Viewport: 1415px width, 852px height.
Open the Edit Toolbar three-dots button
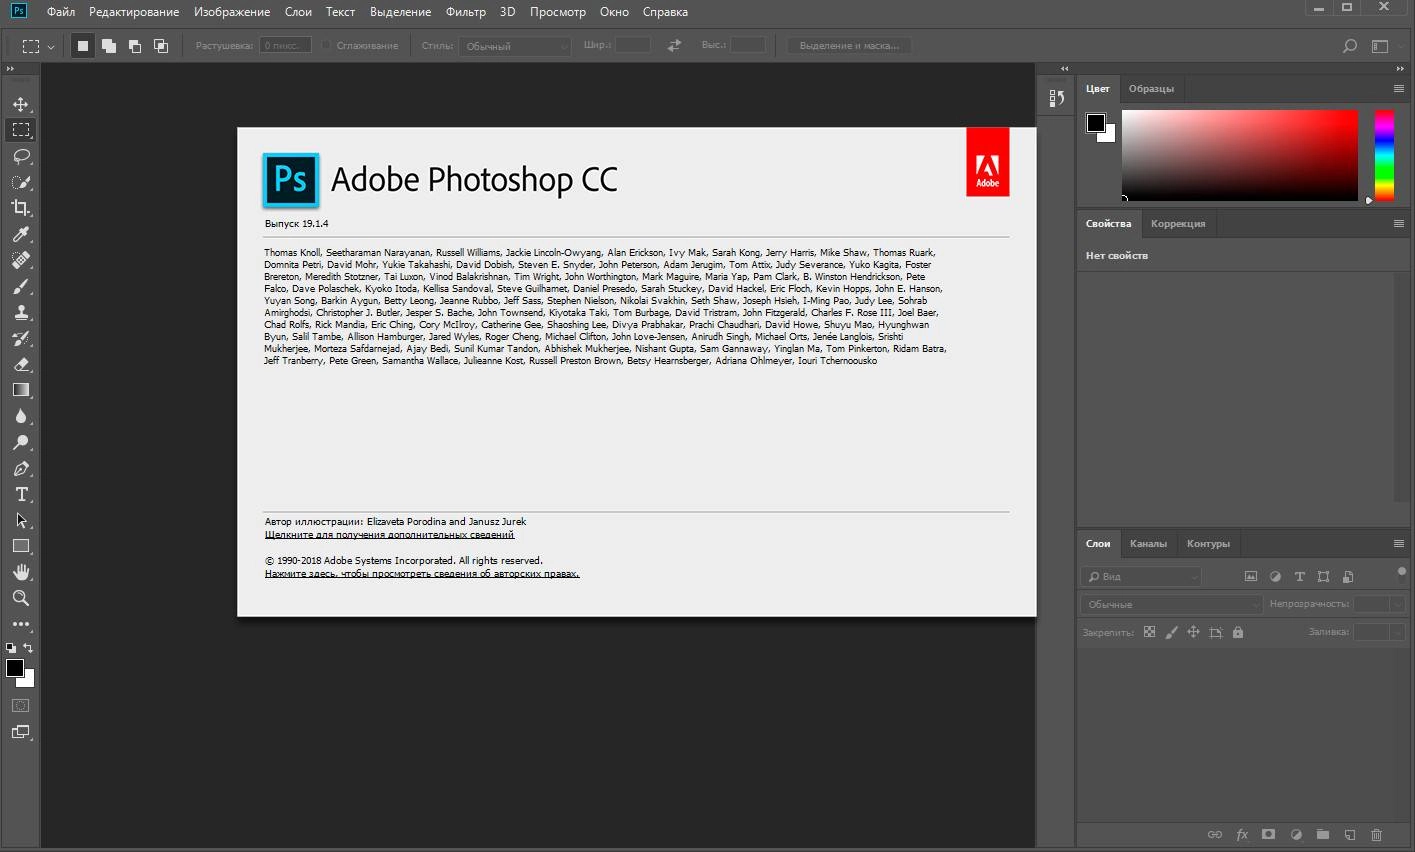tap(21, 624)
